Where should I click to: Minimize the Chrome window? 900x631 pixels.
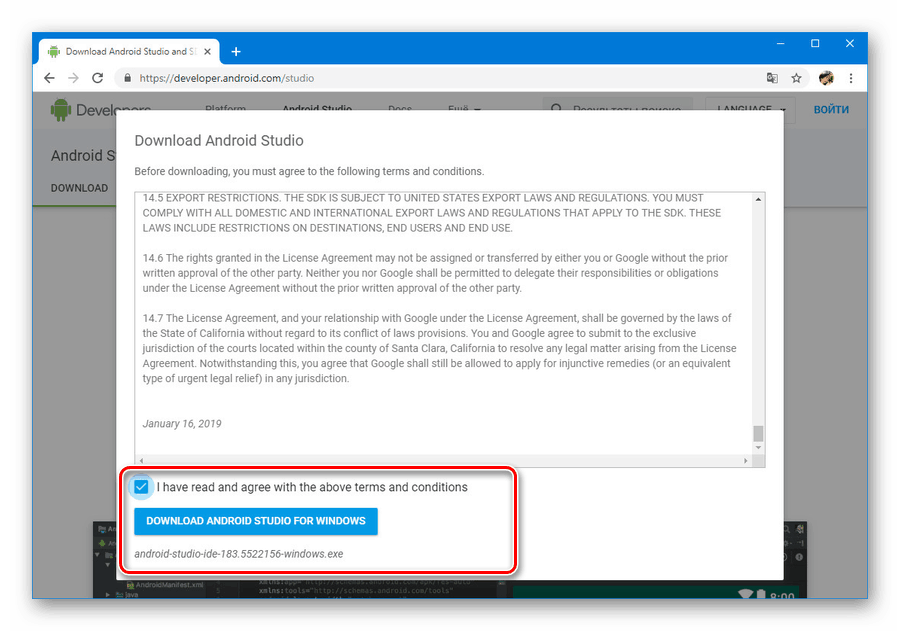781,44
